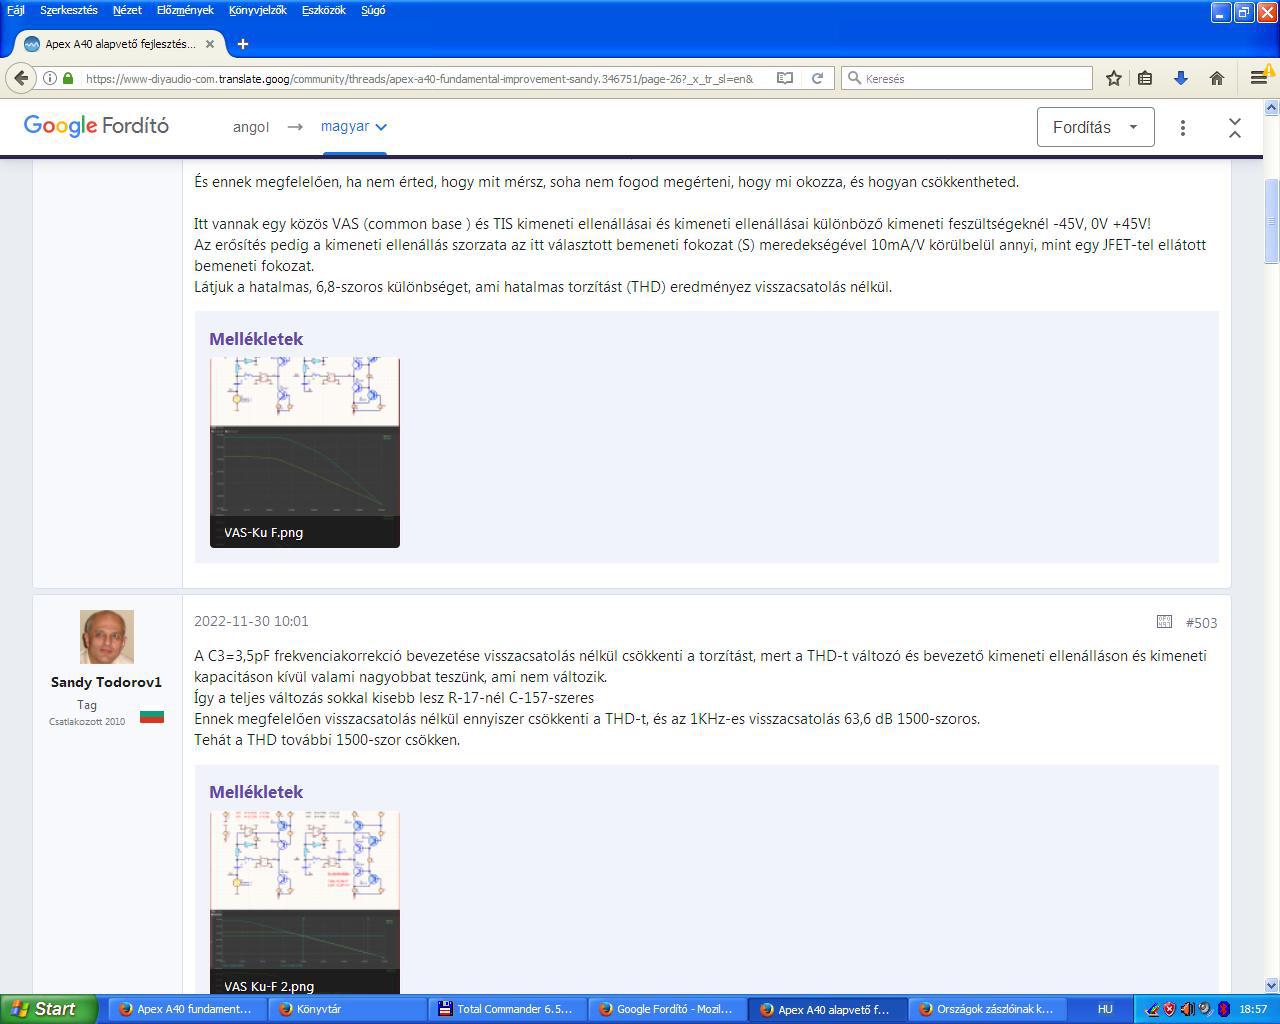Select the angol source language
The image size is (1280, 1024).
pos(251,127)
